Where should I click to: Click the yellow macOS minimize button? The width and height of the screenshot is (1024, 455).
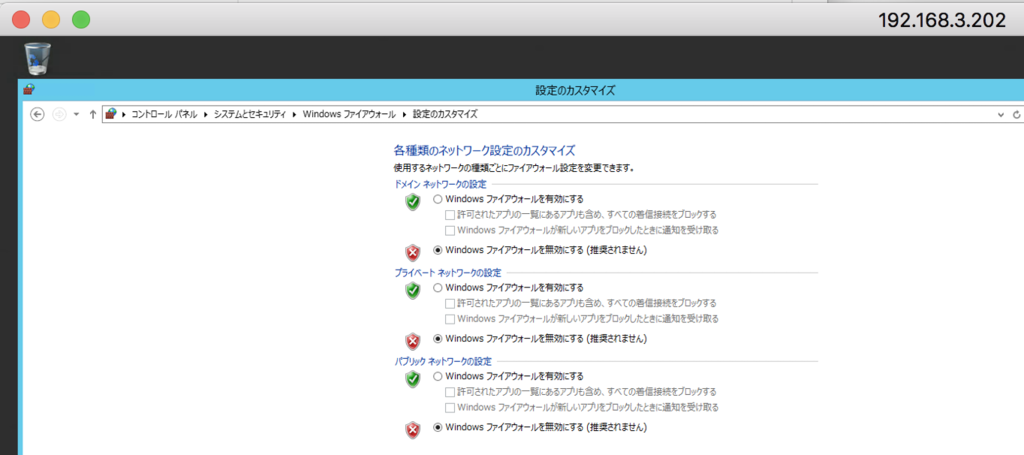pos(51,20)
